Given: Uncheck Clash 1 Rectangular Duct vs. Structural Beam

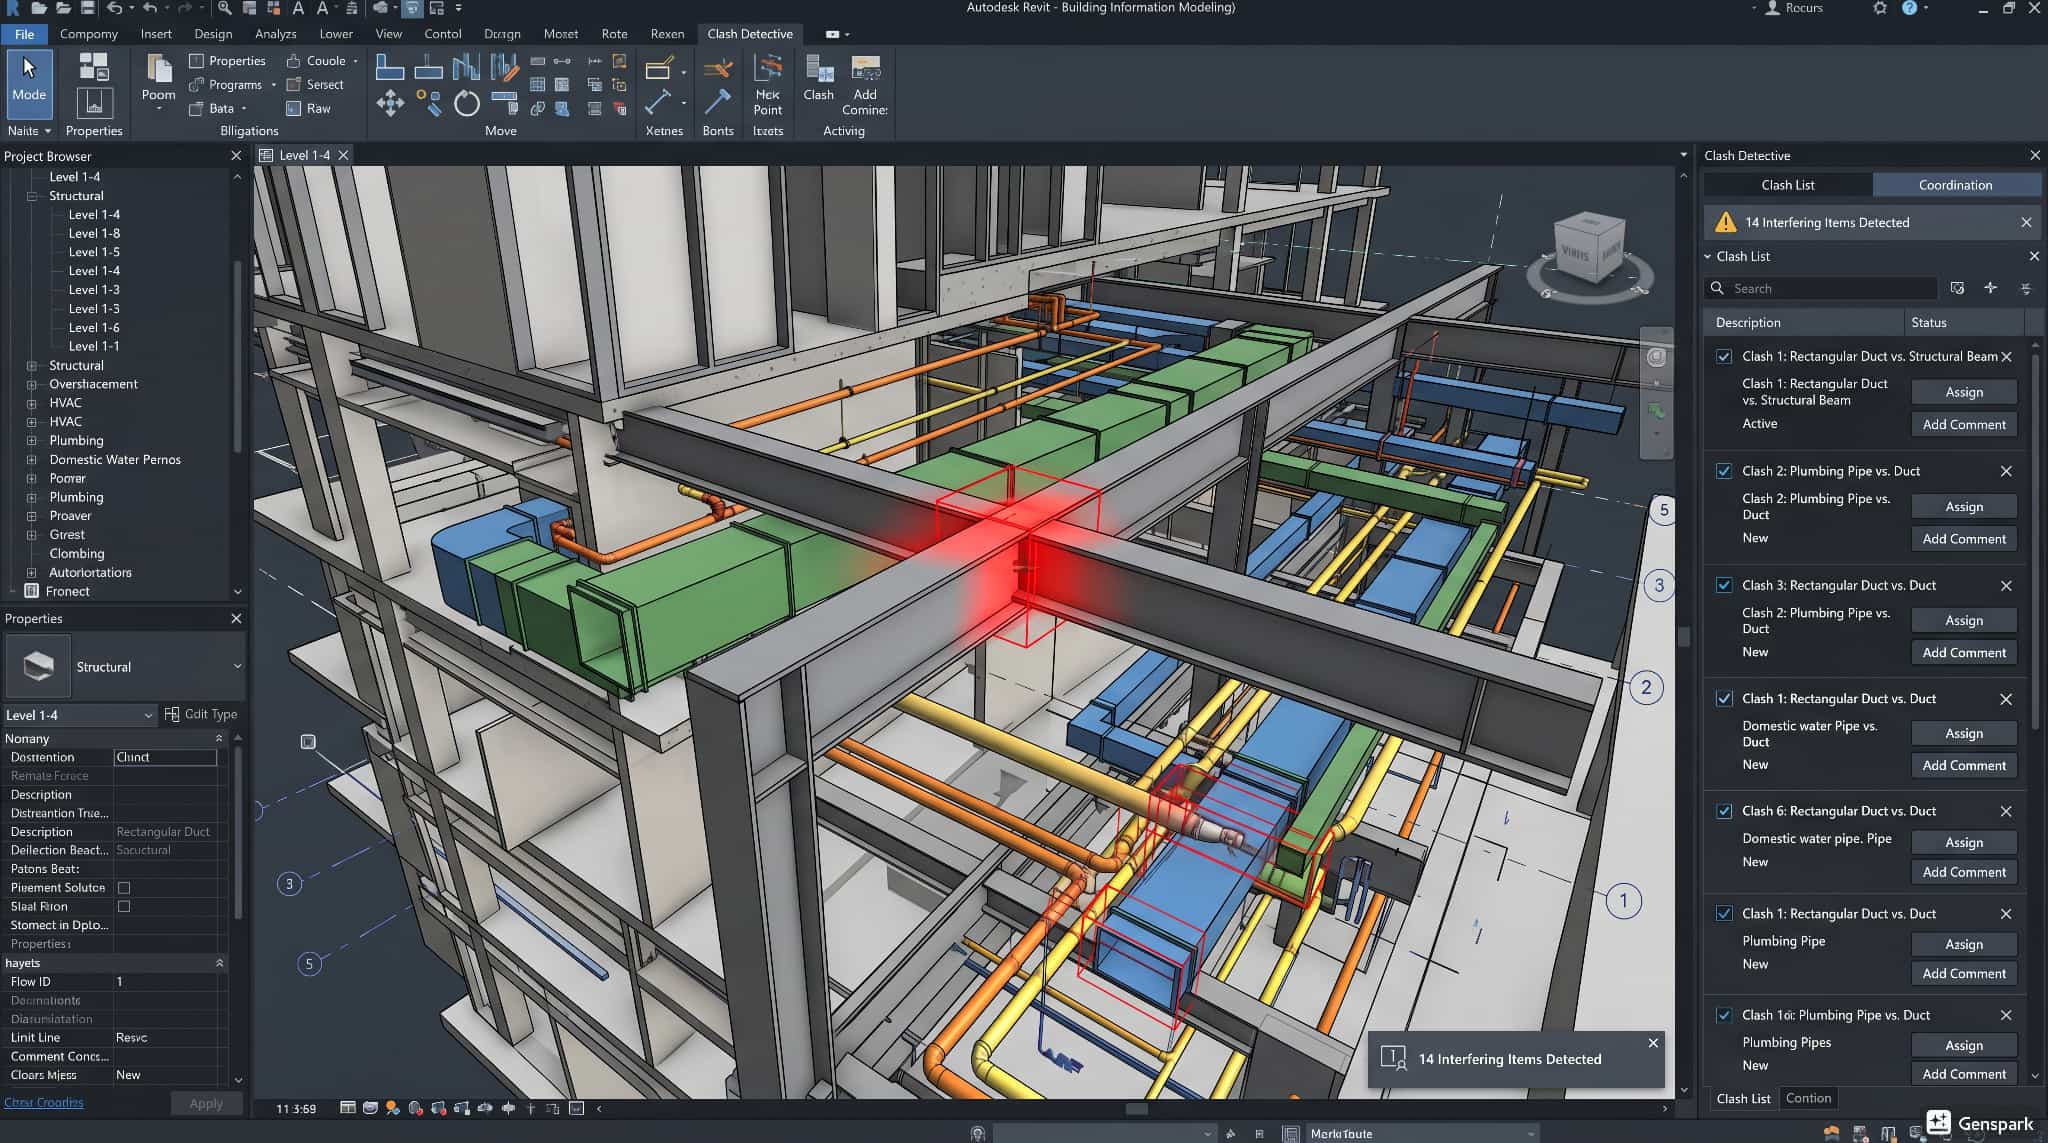Looking at the screenshot, I should (x=1724, y=356).
